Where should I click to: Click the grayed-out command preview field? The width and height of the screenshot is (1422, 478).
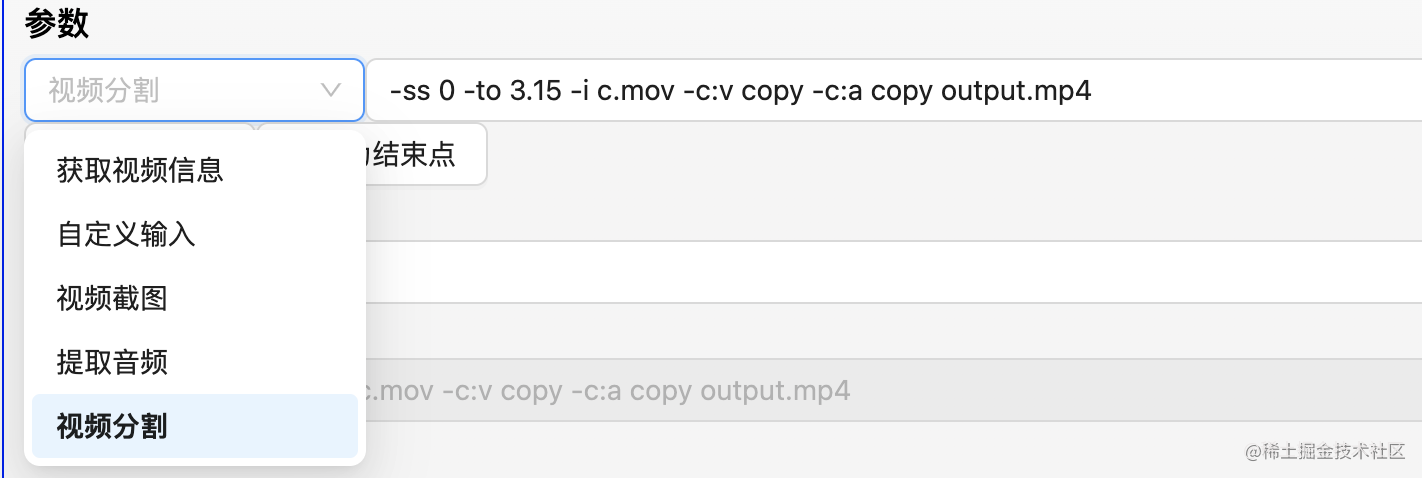(894, 390)
